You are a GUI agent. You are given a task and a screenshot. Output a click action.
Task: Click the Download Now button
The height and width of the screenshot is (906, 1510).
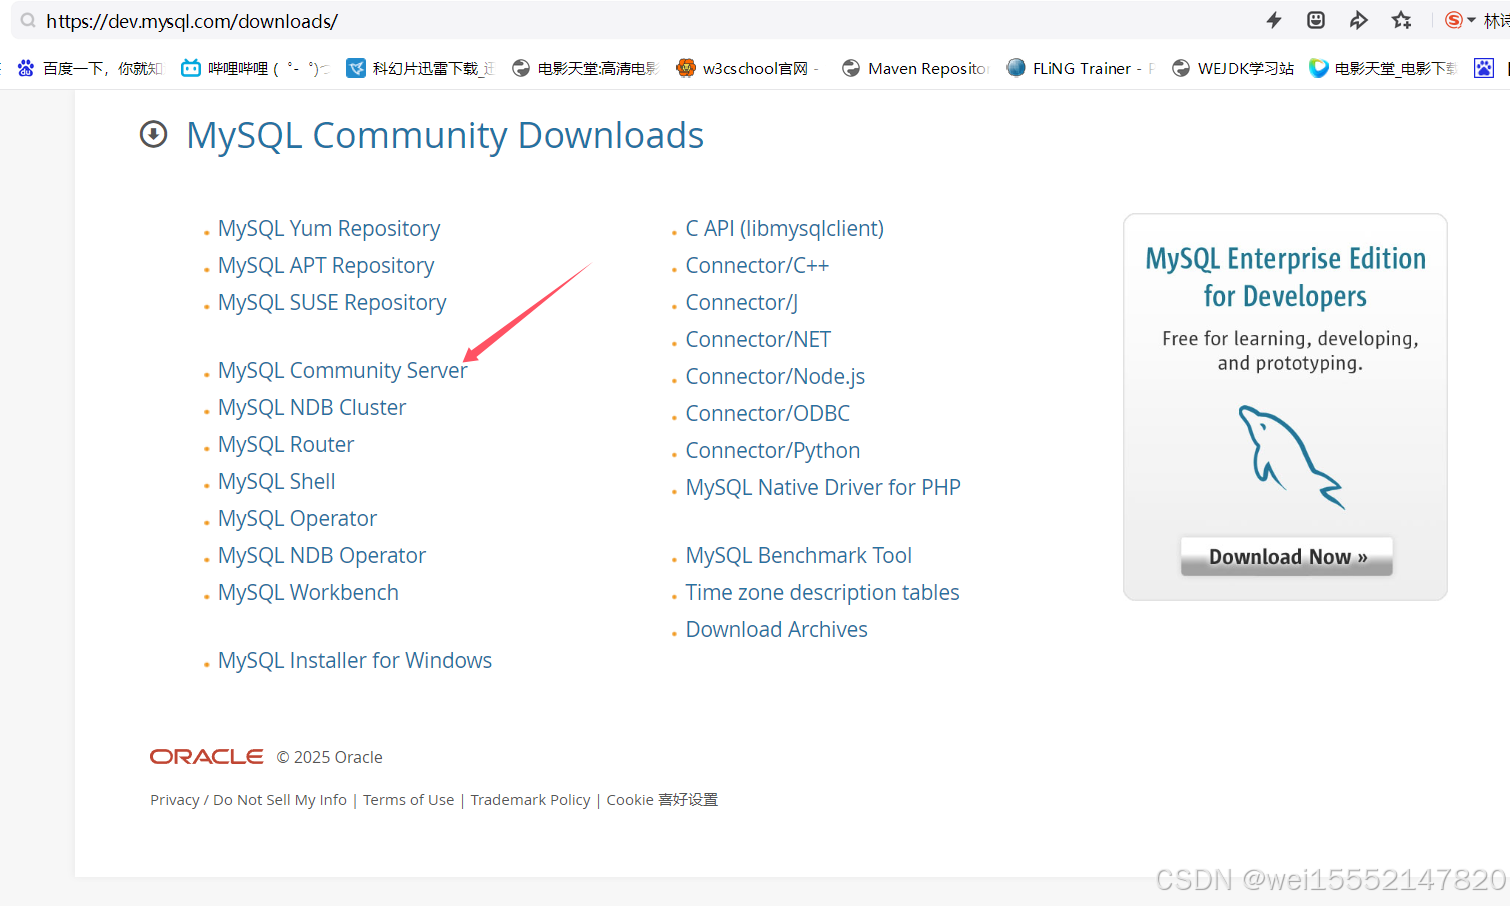click(x=1287, y=556)
